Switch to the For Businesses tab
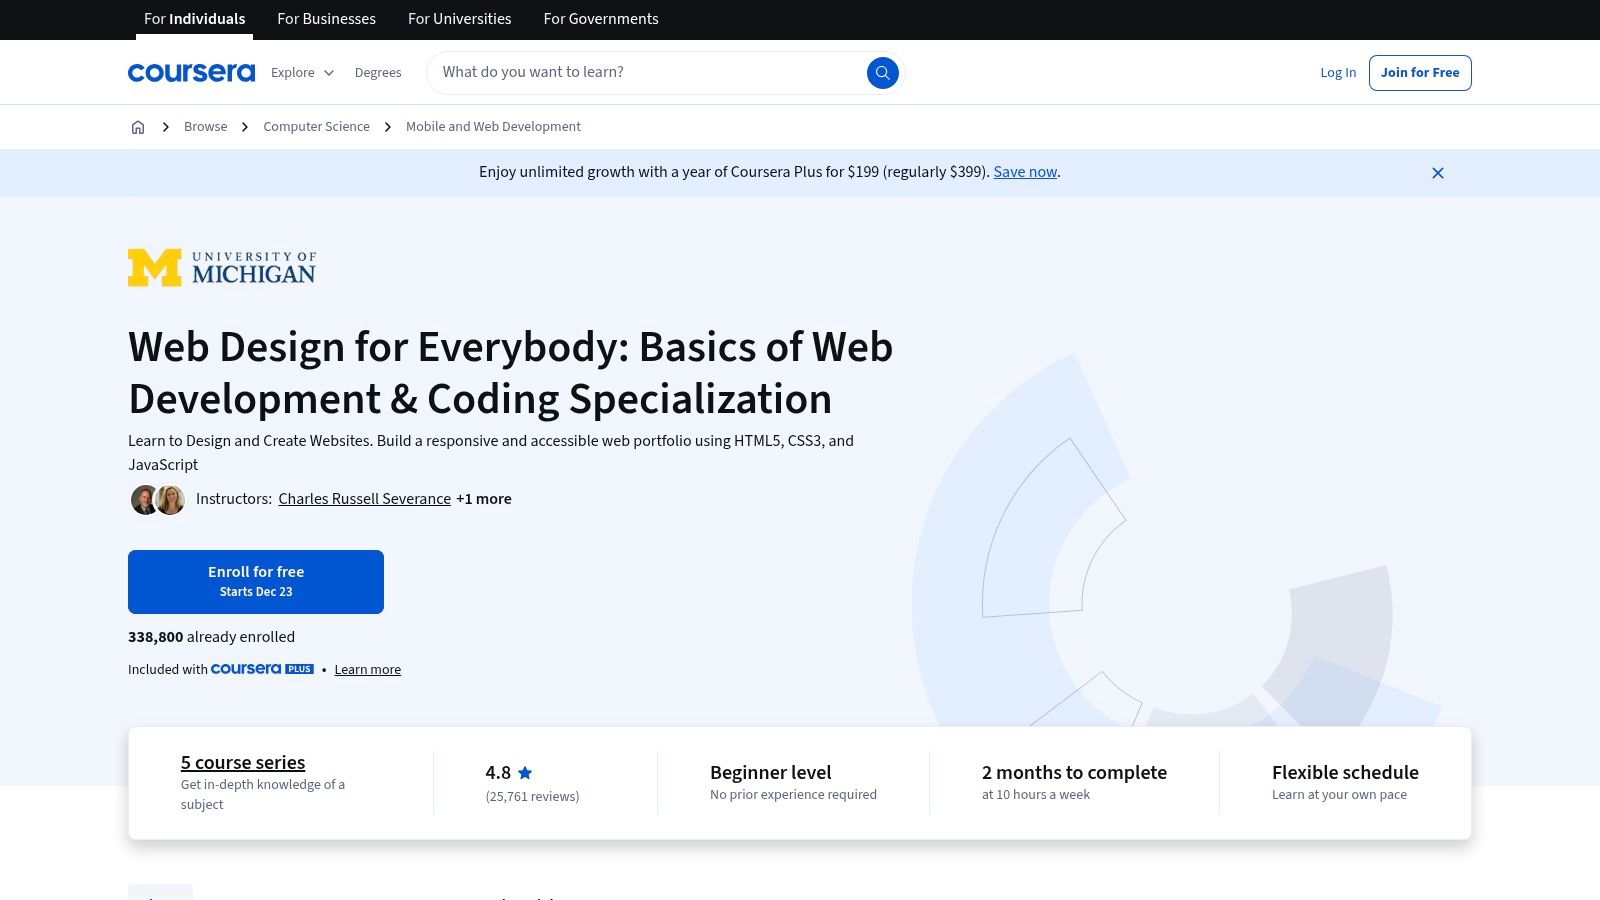 pos(326,19)
